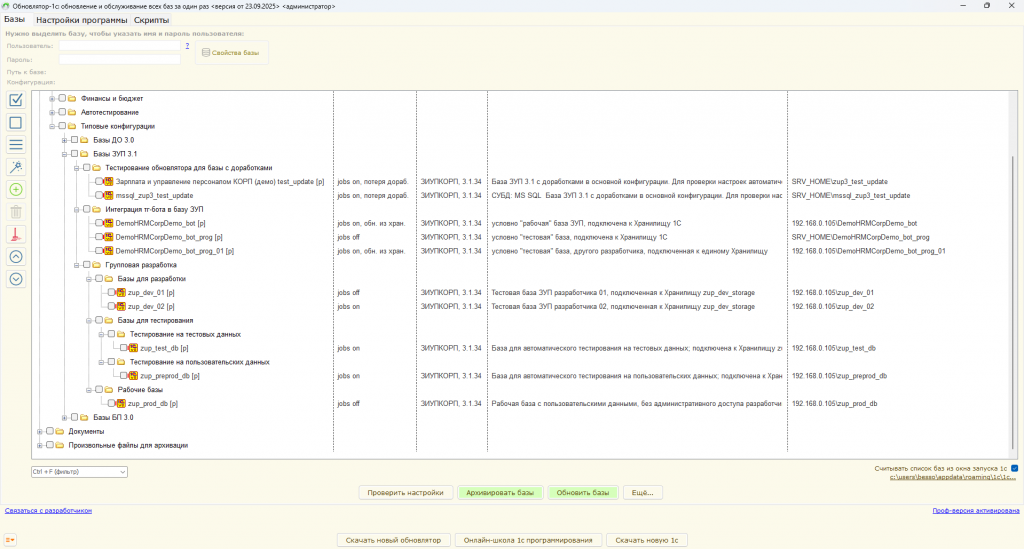Click the 1C icon of zup_prod_db

[x=121, y=403]
